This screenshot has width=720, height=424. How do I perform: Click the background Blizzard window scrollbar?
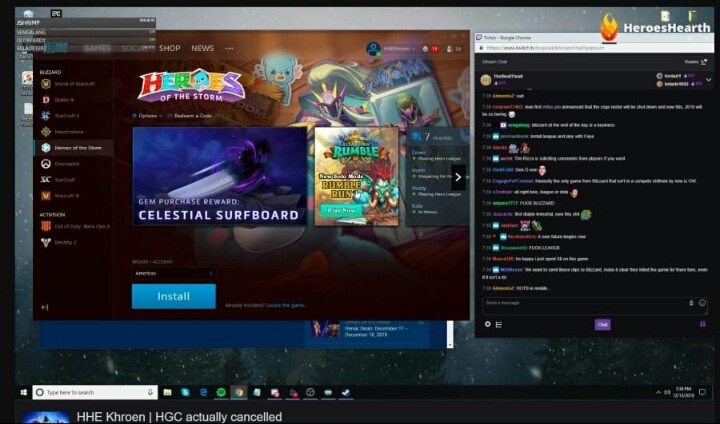pos(450,334)
